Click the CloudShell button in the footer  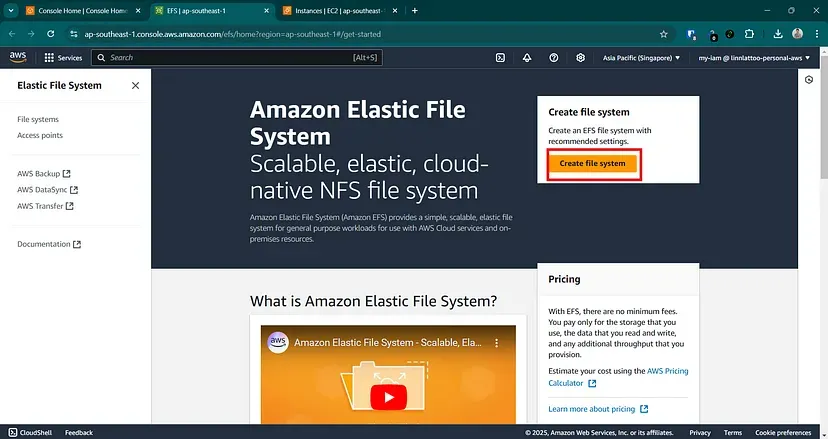pos(31,432)
